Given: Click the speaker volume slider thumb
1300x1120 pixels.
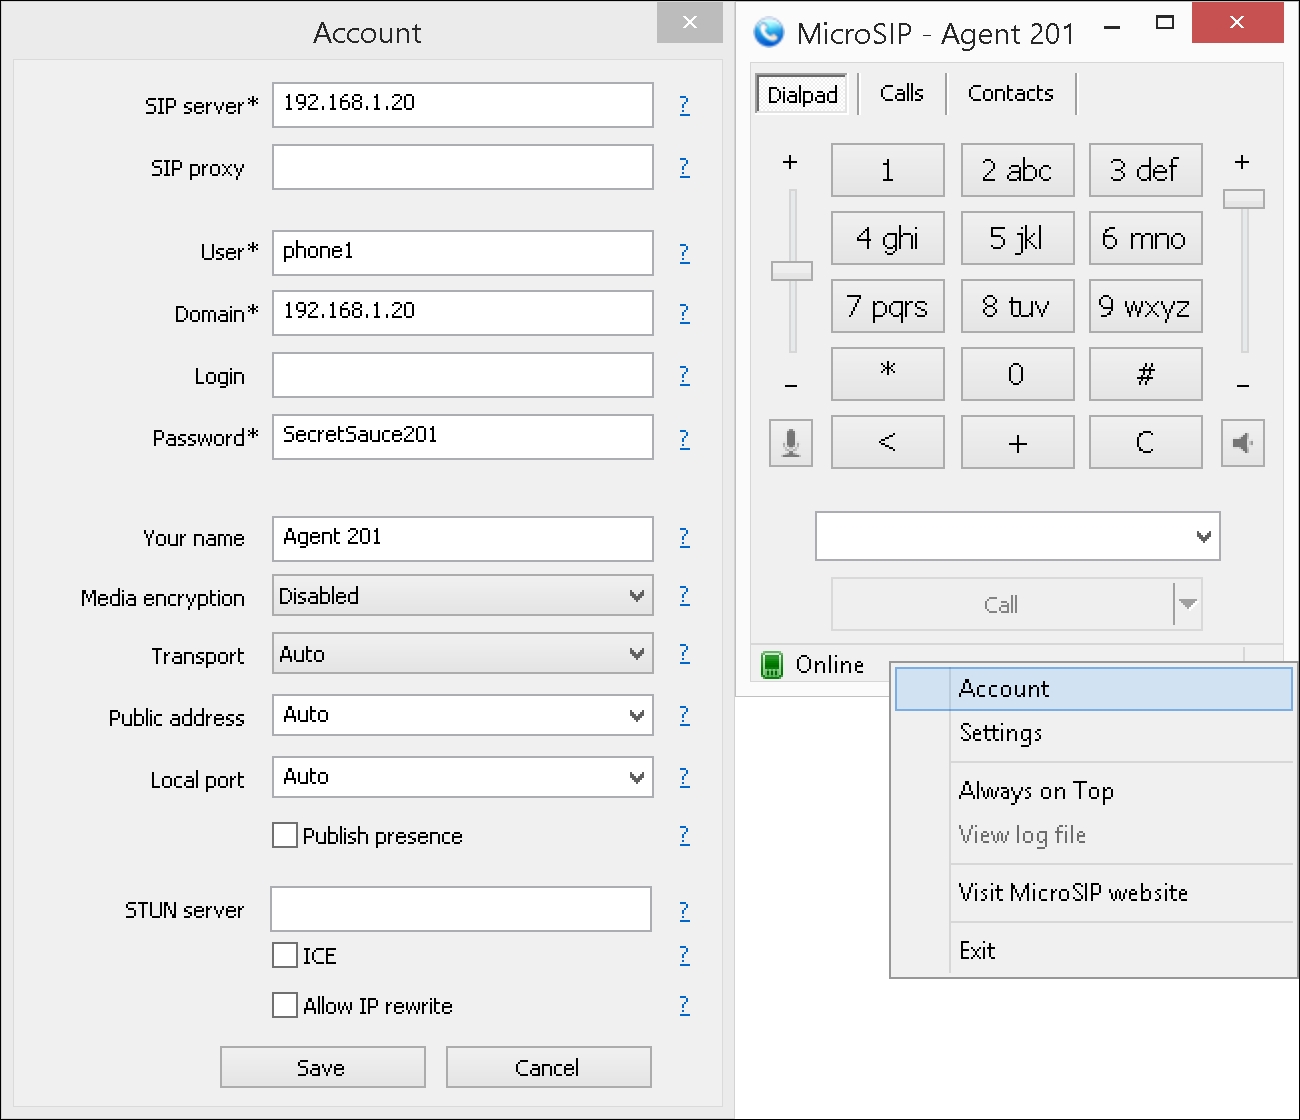Looking at the screenshot, I should [x=1244, y=199].
